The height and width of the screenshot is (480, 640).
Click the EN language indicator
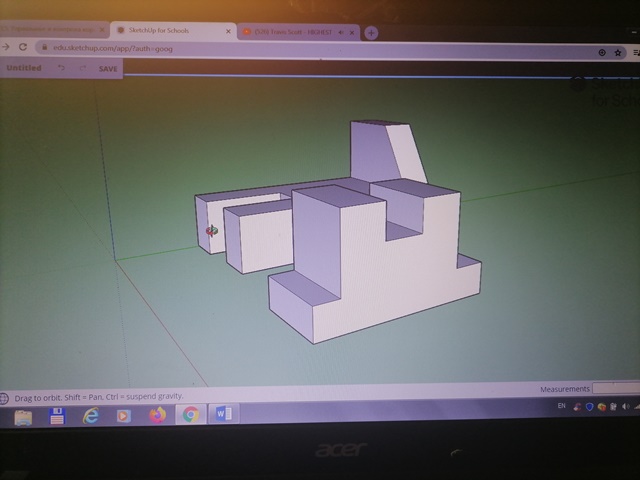(x=560, y=407)
